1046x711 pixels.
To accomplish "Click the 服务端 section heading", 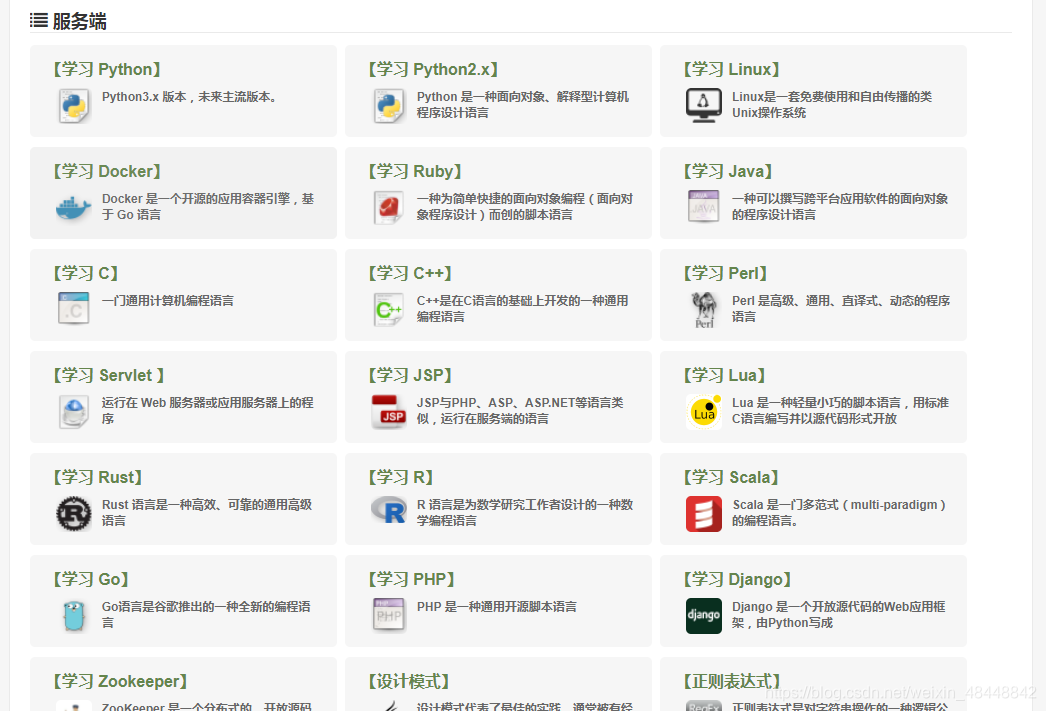I will coord(79,21).
